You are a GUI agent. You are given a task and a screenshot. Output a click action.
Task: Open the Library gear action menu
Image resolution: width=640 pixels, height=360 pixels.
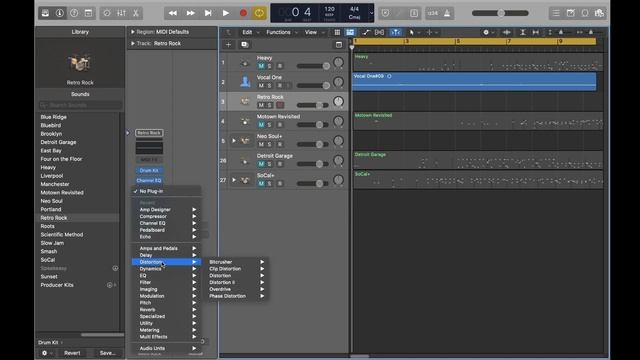[x=46, y=353]
